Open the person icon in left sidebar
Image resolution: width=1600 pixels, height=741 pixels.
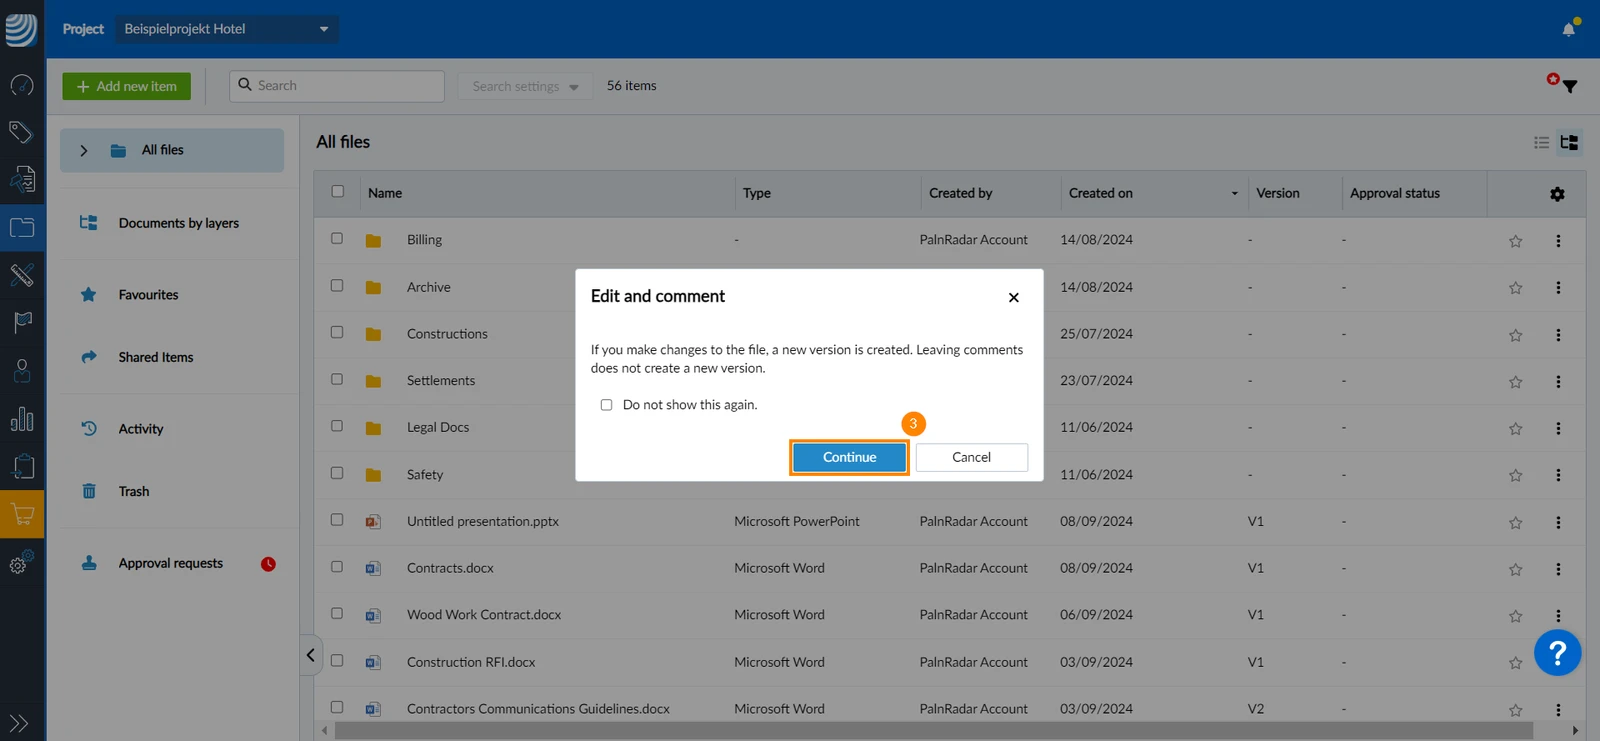tap(22, 370)
